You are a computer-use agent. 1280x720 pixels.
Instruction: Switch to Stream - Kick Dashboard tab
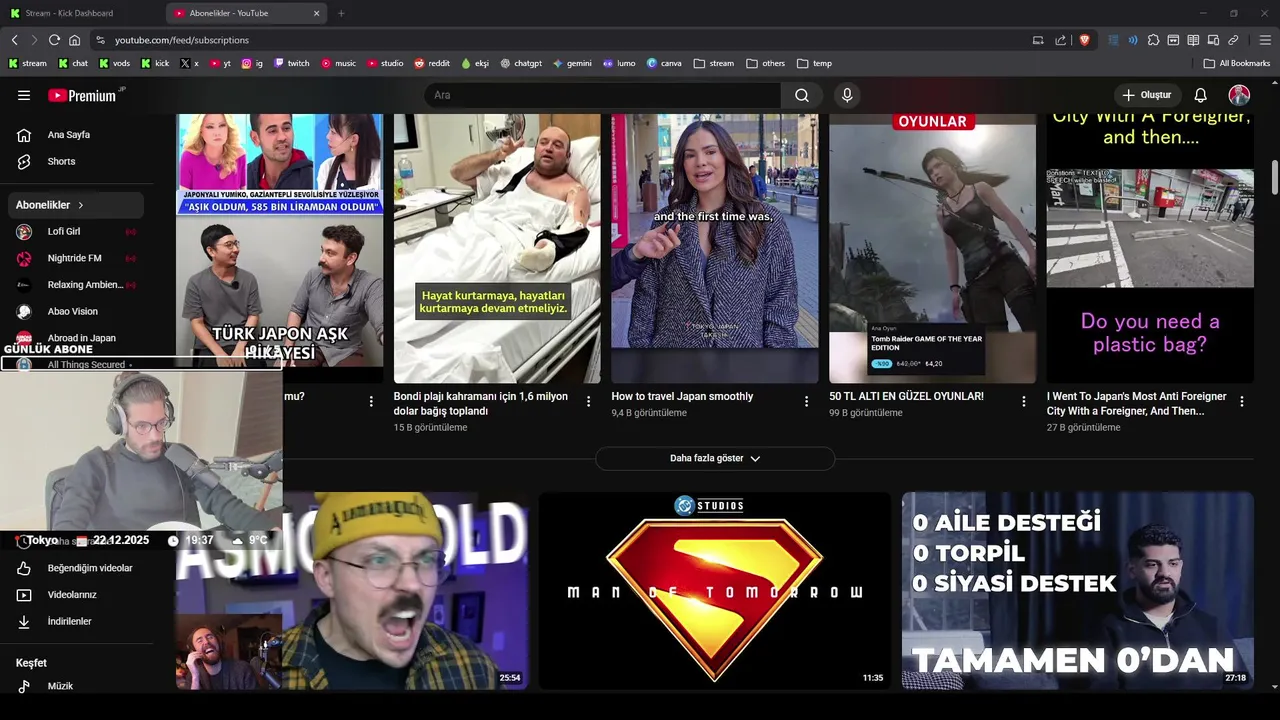(80, 13)
